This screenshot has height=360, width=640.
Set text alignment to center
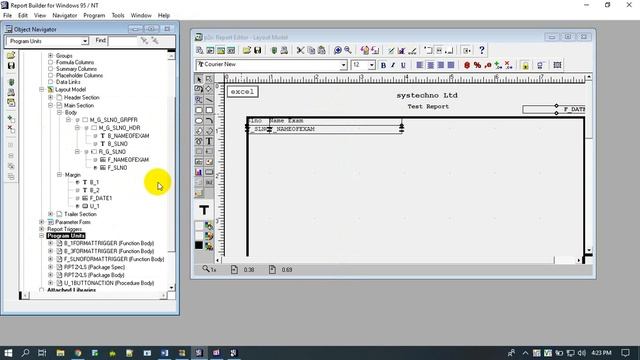point(430,65)
